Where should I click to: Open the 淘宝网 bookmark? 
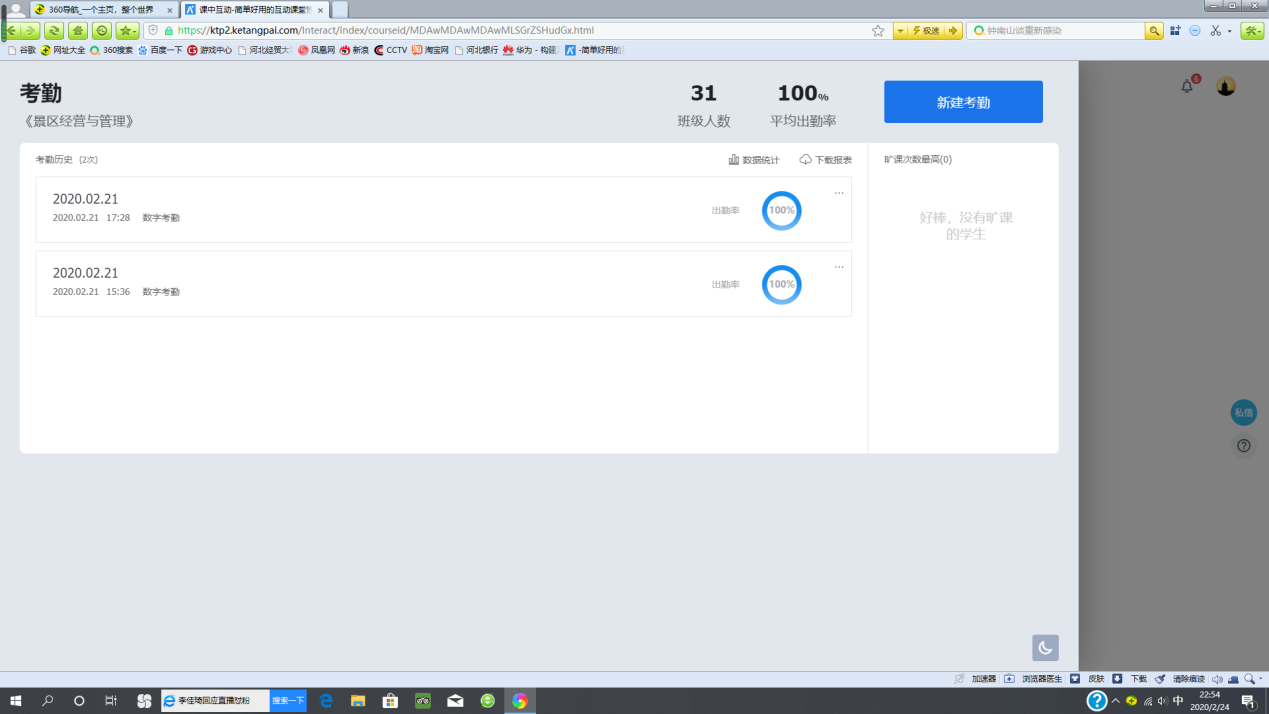click(x=431, y=50)
